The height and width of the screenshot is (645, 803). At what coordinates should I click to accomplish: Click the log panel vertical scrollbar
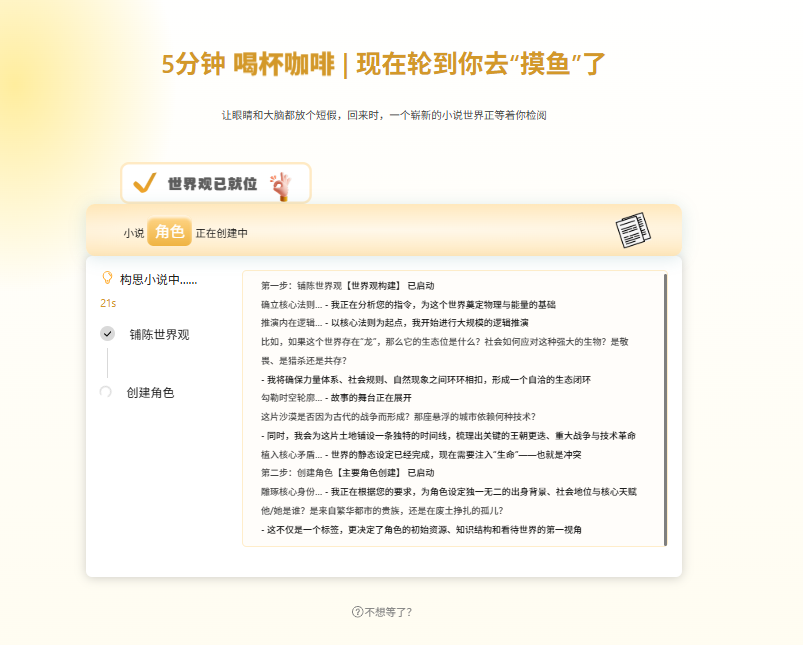tap(665, 409)
